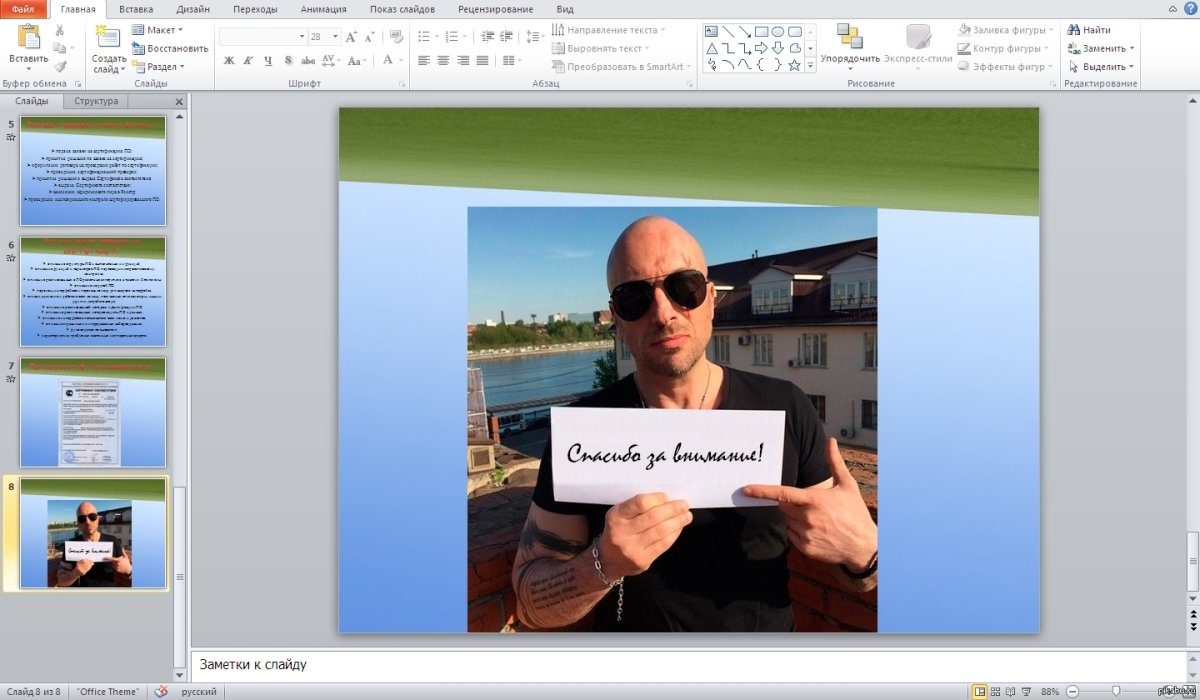Select the oval shape in shapes gallery
Screen dimensions: 1200x700
(777, 31)
